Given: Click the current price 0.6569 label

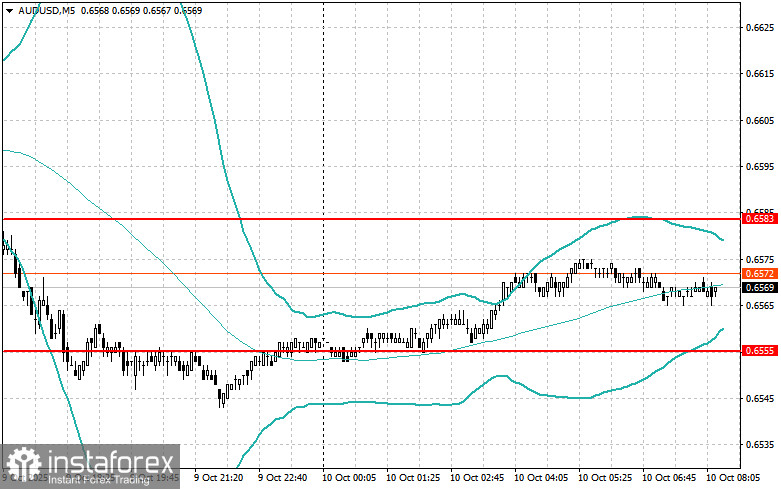Looking at the screenshot, I should [x=760, y=287].
